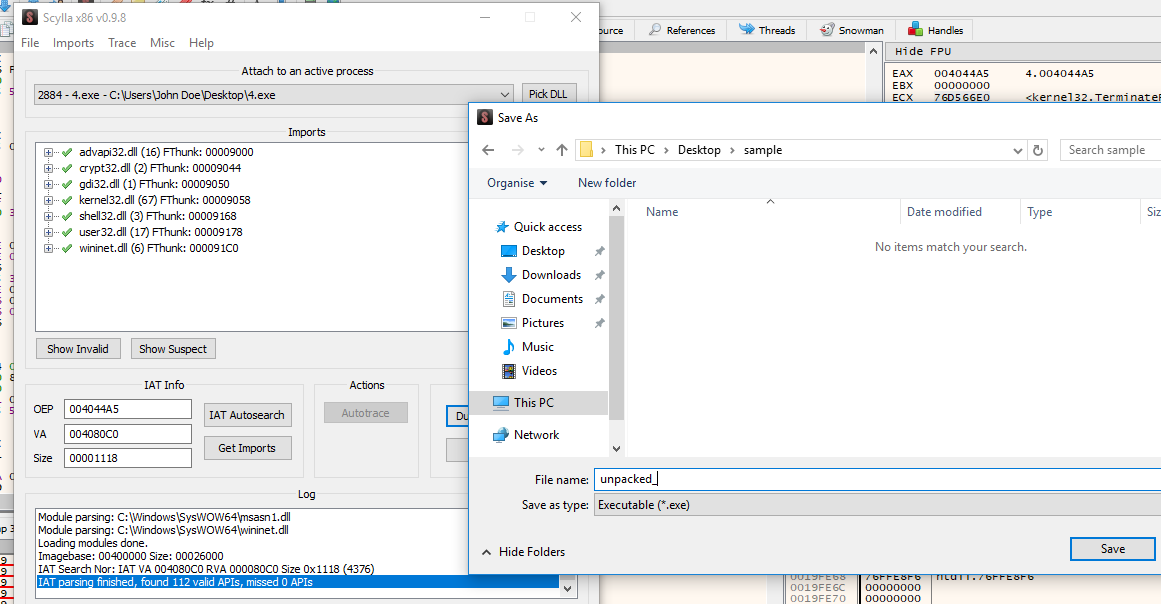The image size is (1161, 604).
Task: Click the Search sample box
Action: pos(1111,150)
